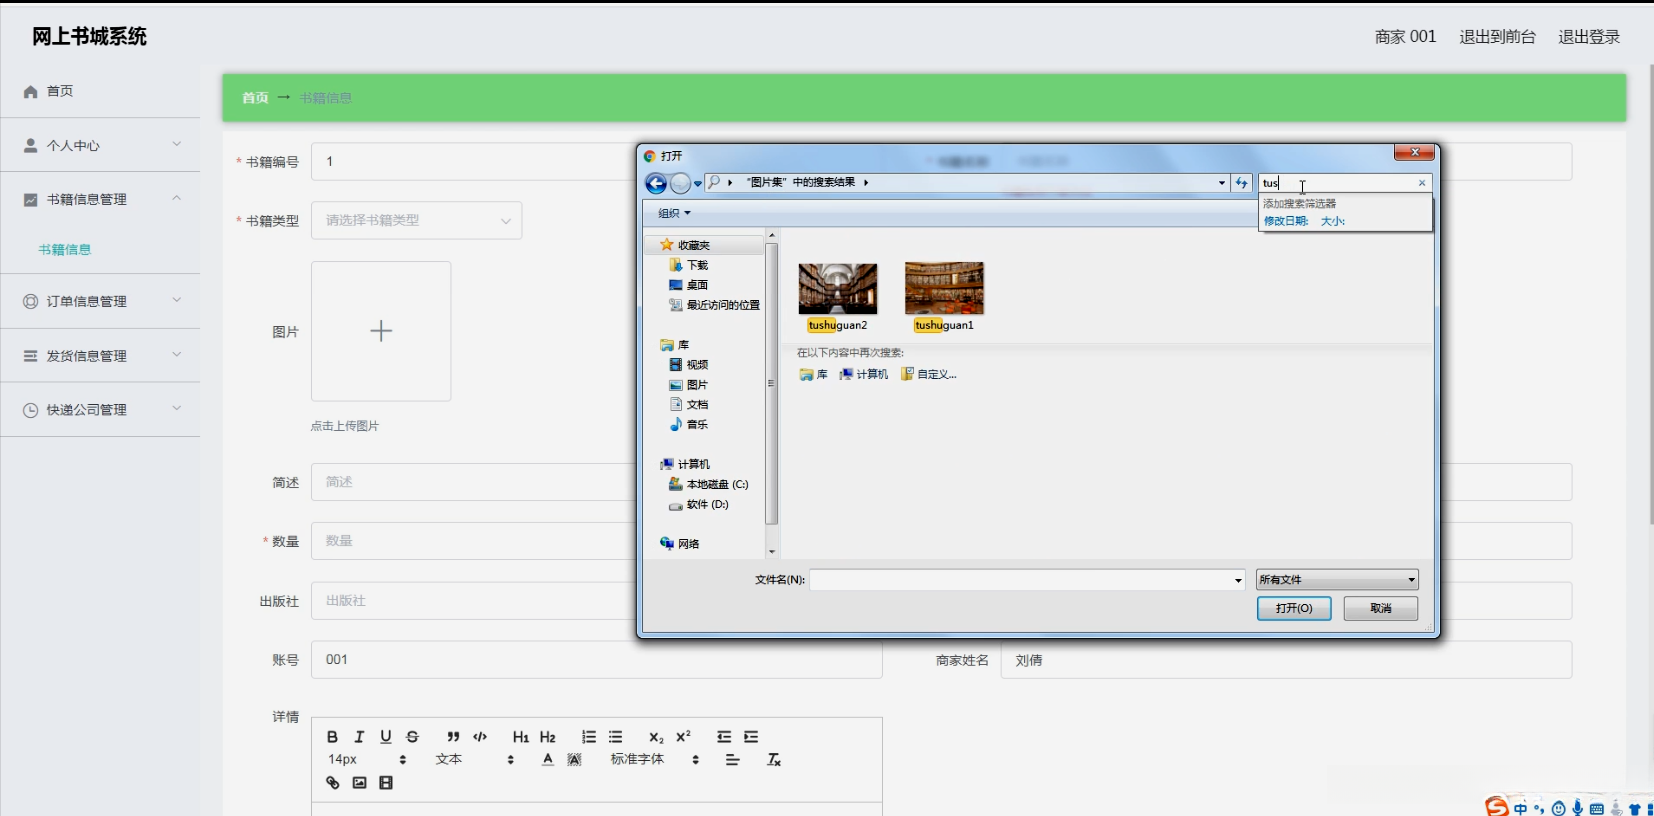Click the image upload plus box
This screenshot has width=1654, height=816.
[381, 331]
